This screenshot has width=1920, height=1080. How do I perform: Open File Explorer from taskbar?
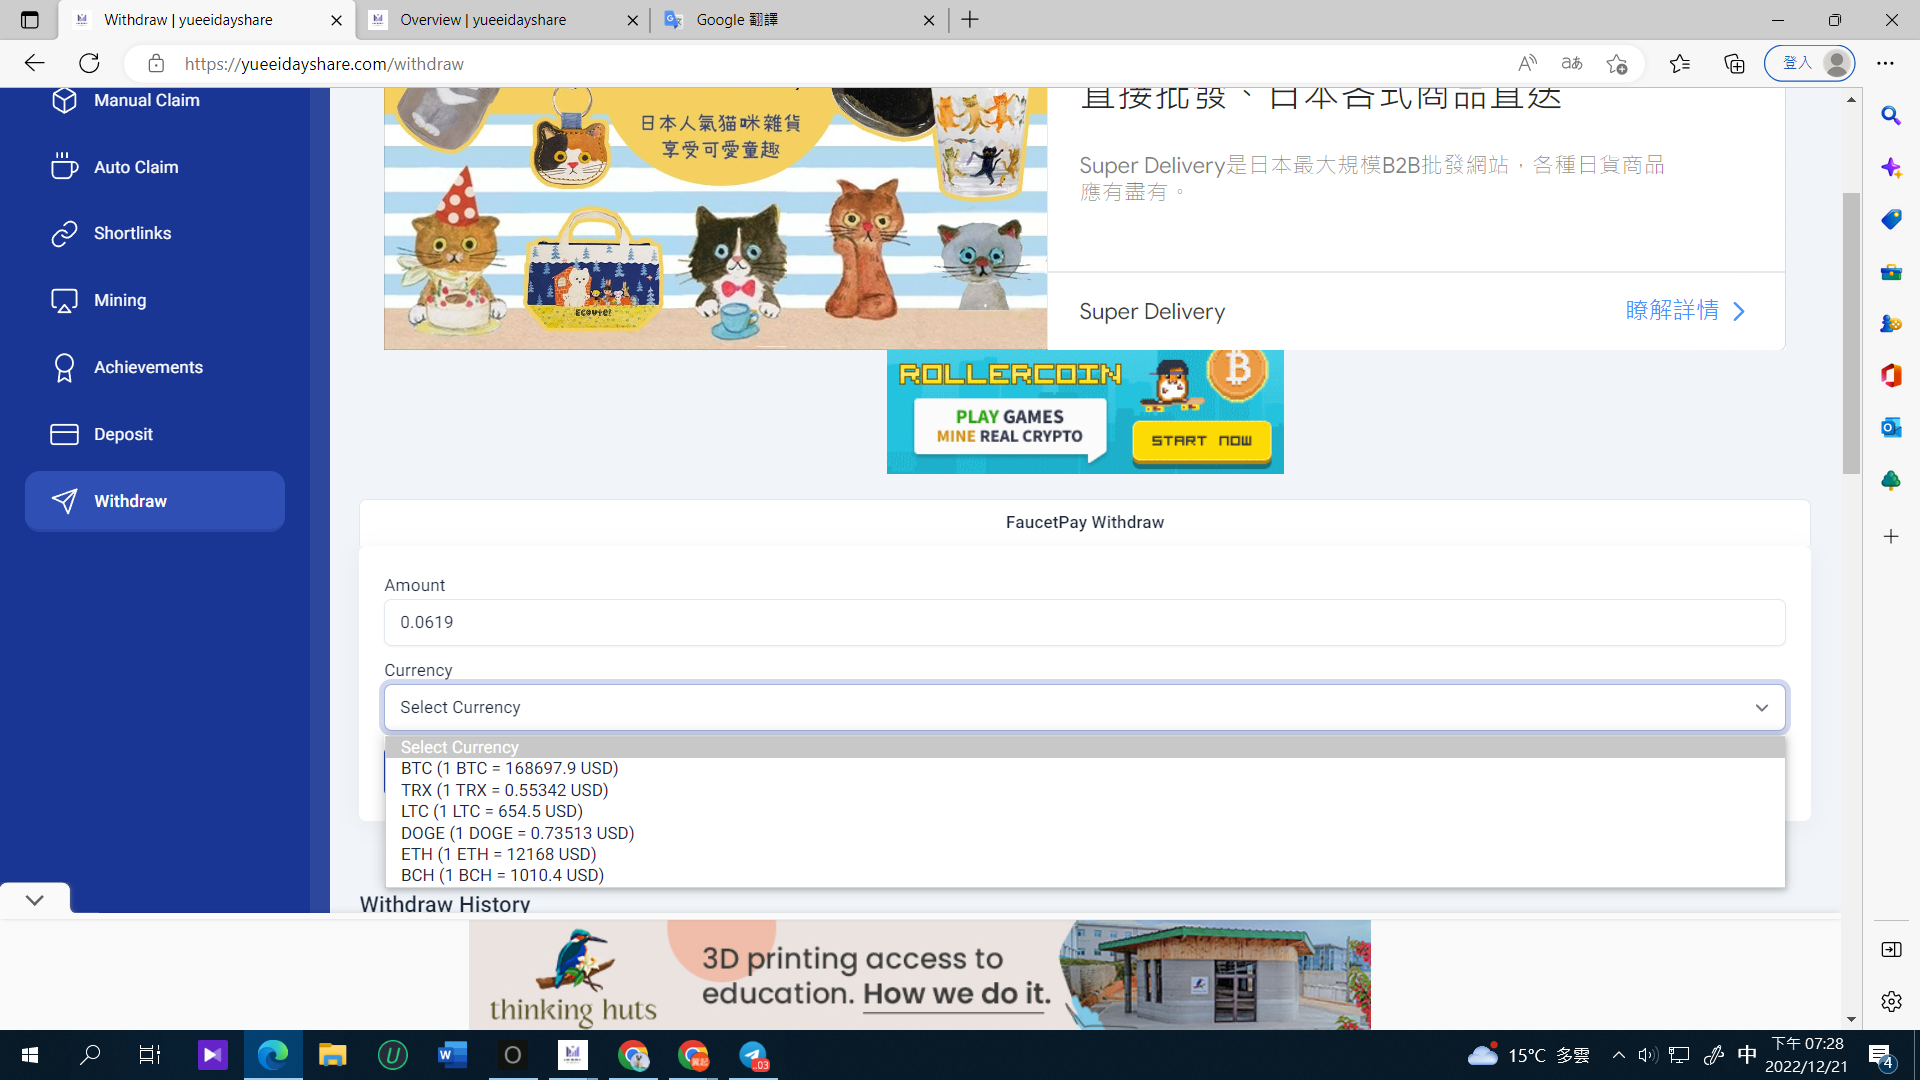(x=332, y=1055)
